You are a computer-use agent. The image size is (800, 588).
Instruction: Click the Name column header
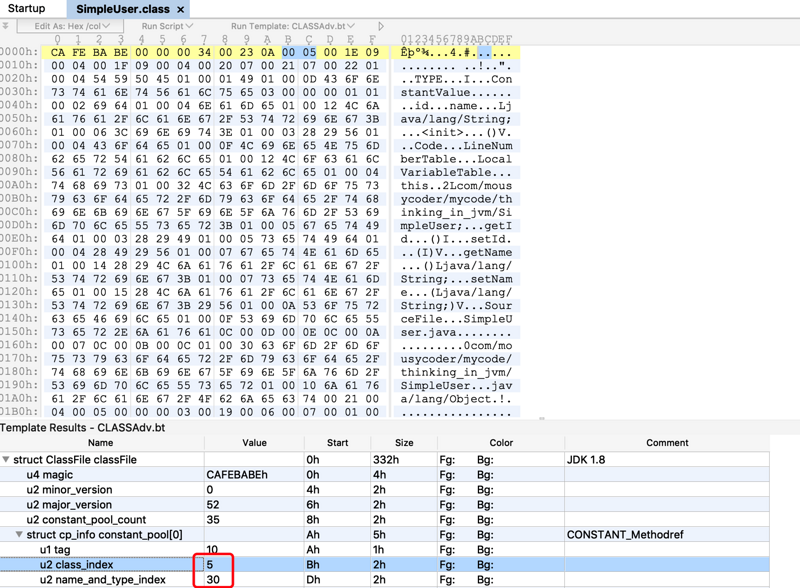tap(101, 443)
